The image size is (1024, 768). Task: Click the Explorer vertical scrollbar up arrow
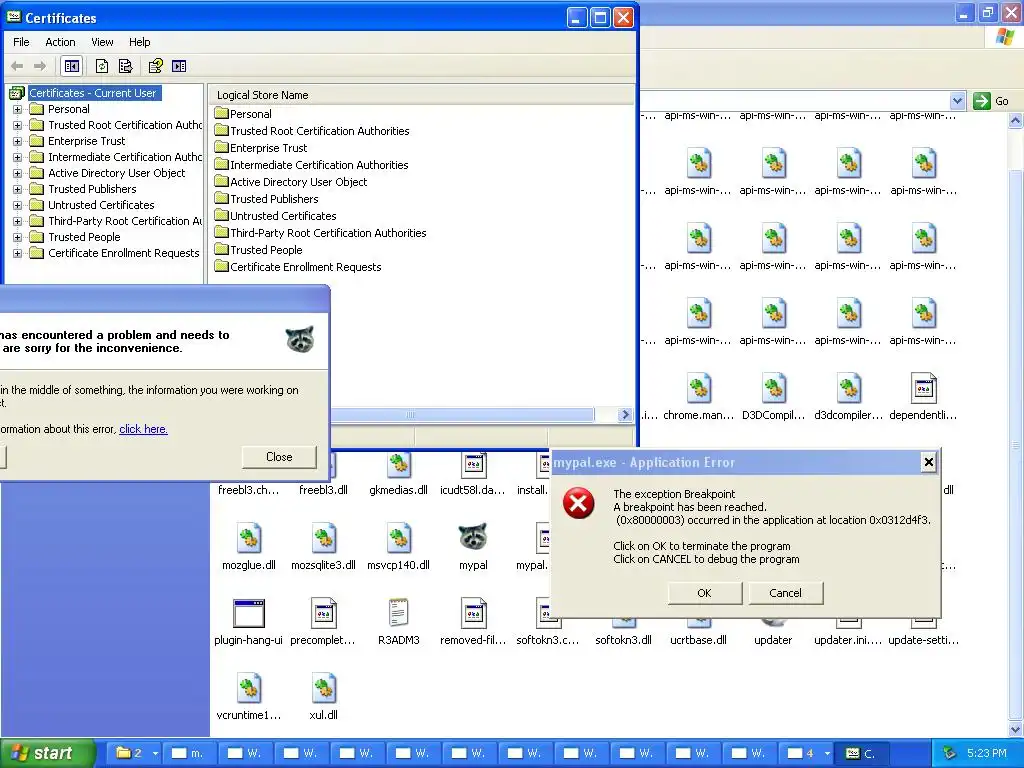tap(1016, 120)
